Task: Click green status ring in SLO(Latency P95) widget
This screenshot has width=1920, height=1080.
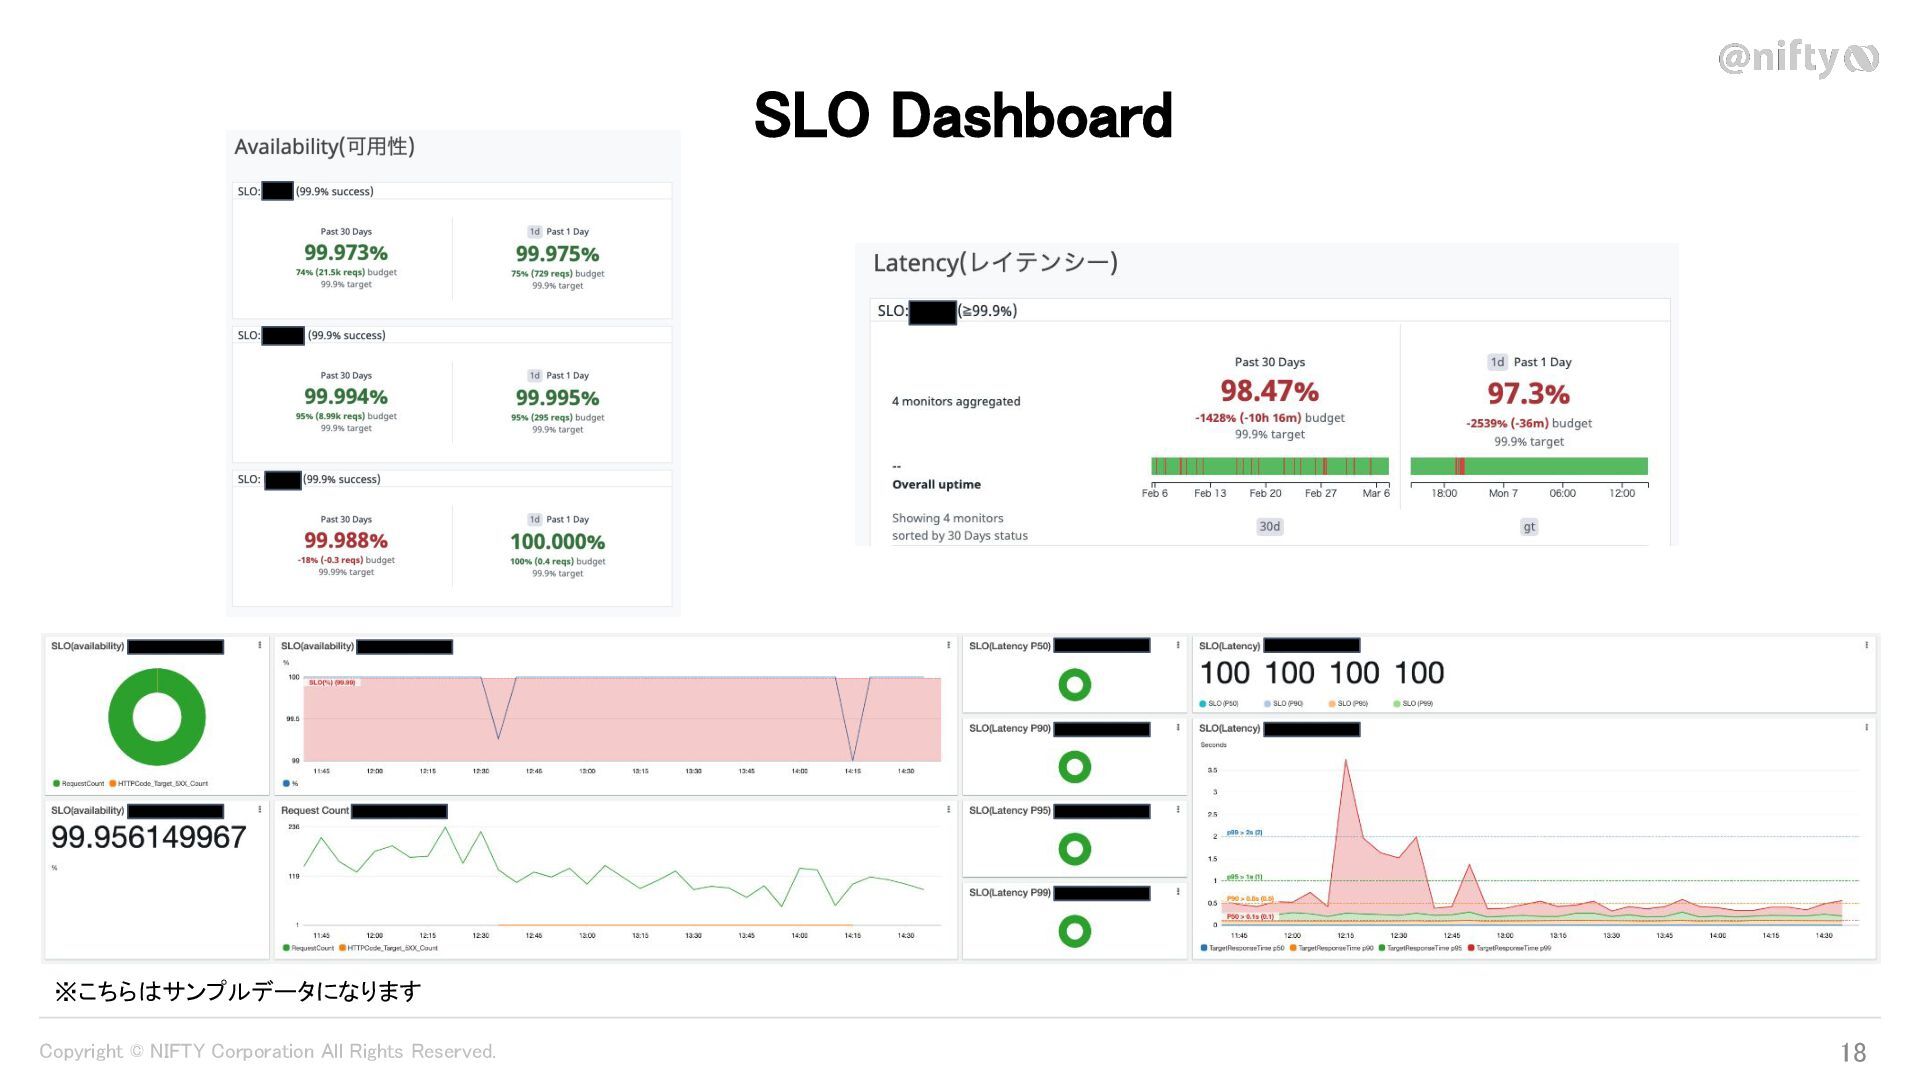Action: (x=1074, y=849)
